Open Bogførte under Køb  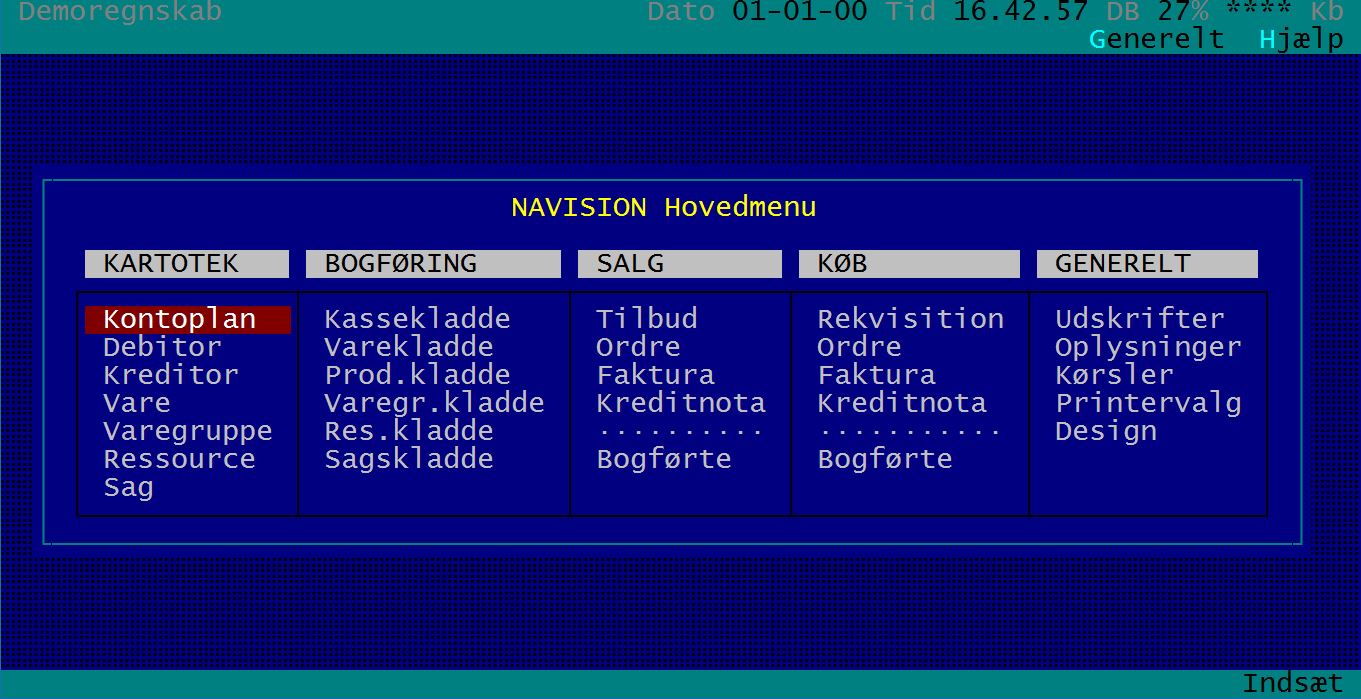(885, 460)
